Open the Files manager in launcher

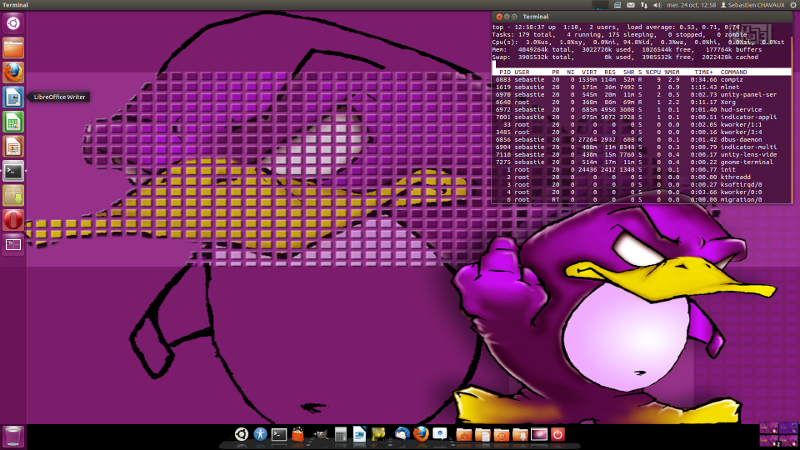click(13, 48)
